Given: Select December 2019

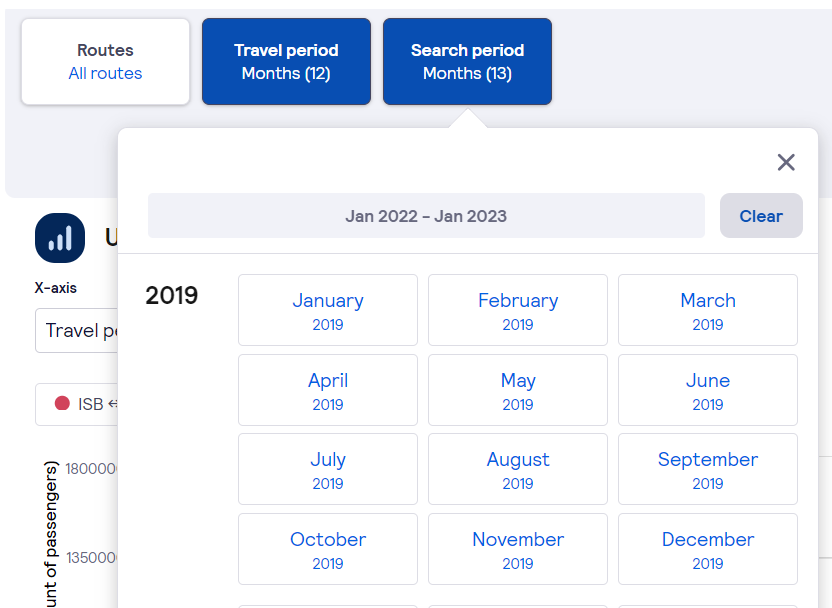Looking at the screenshot, I should pos(708,549).
